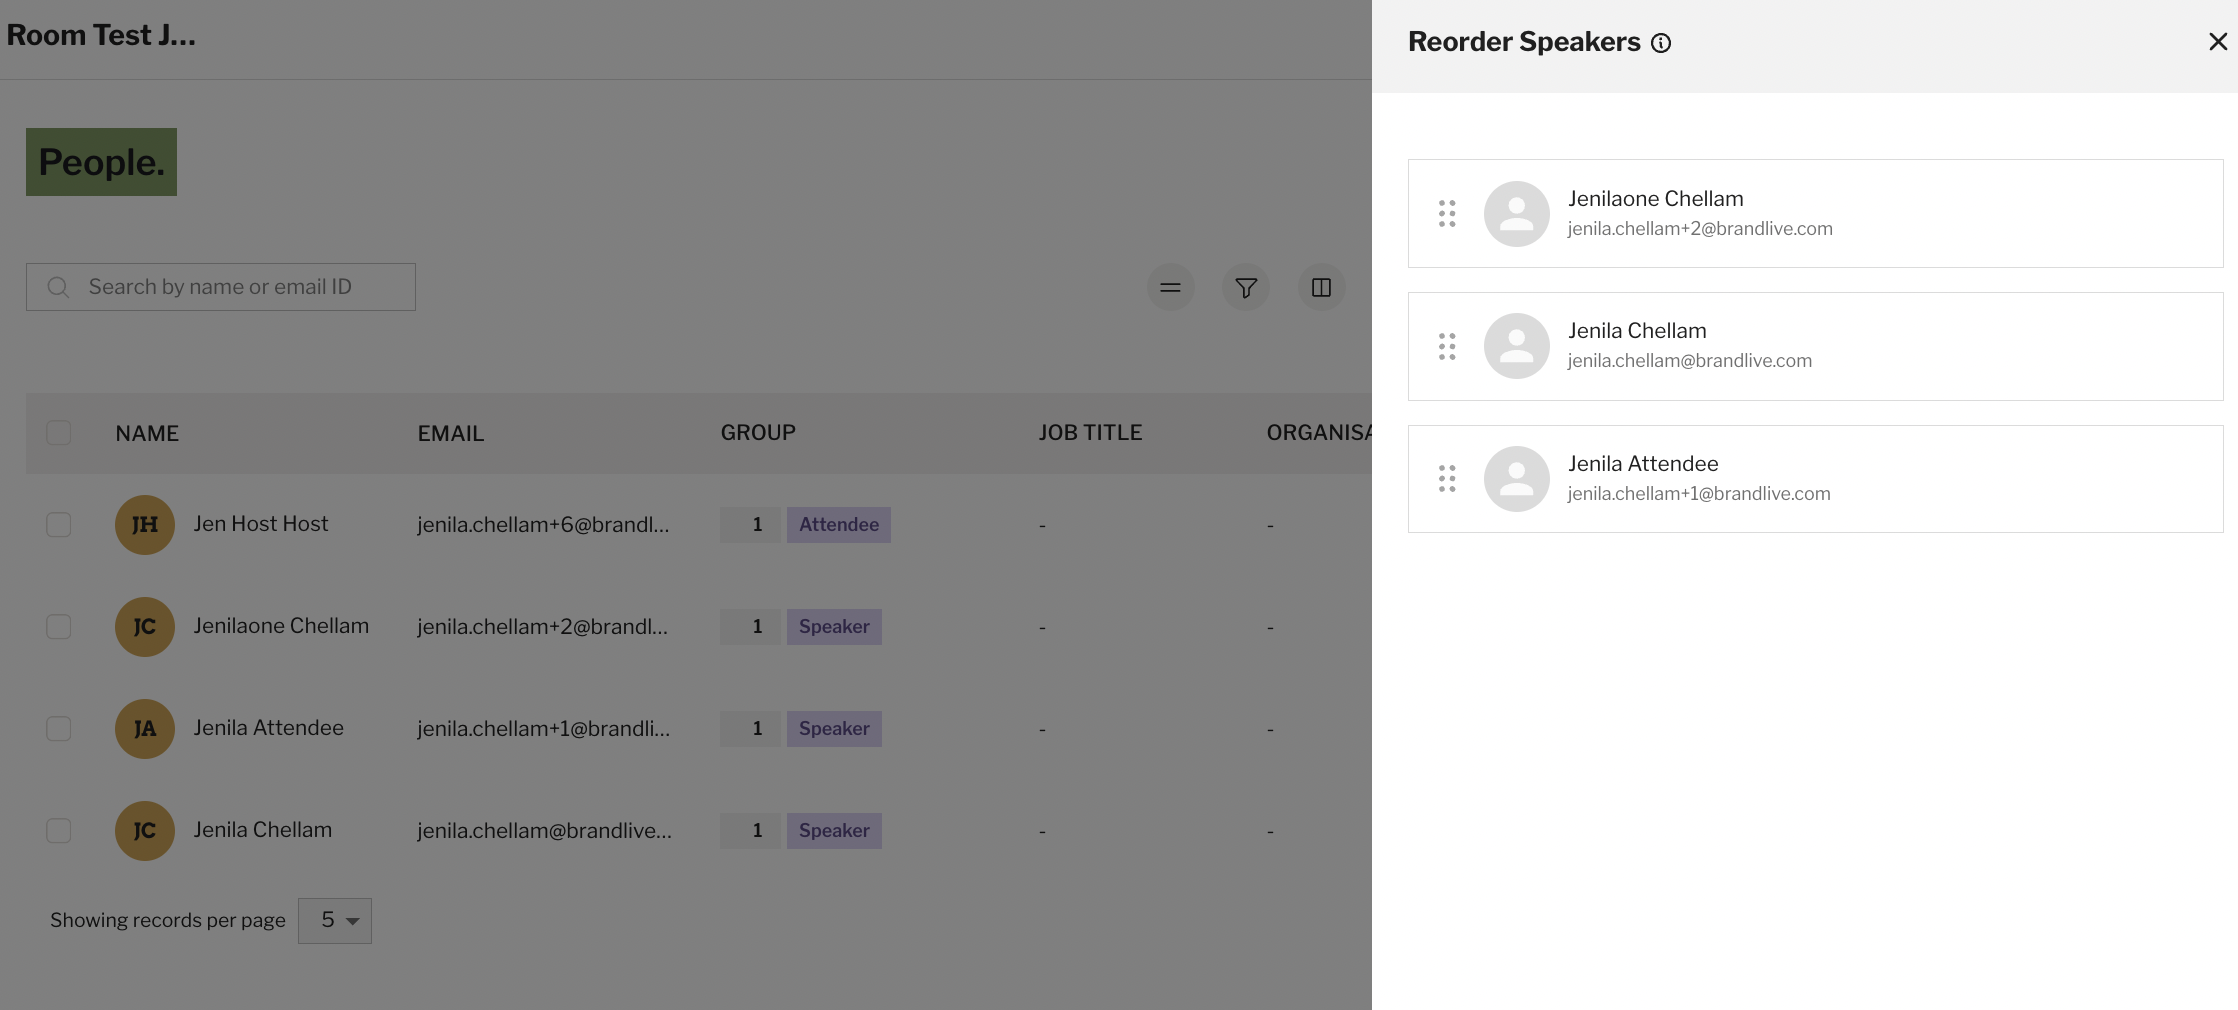Image resolution: width=2238 pixels, height=1010 pixels.
Task: Click the group count 1 in the jenila.chellam@brandlive... row
Action: click(751, 831)
